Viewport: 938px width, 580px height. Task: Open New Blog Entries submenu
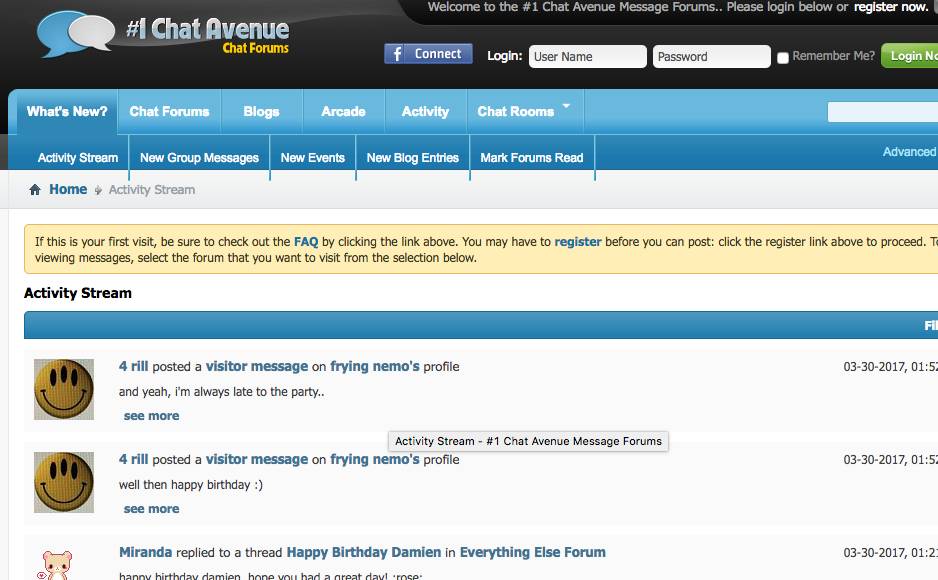point(413,158)
